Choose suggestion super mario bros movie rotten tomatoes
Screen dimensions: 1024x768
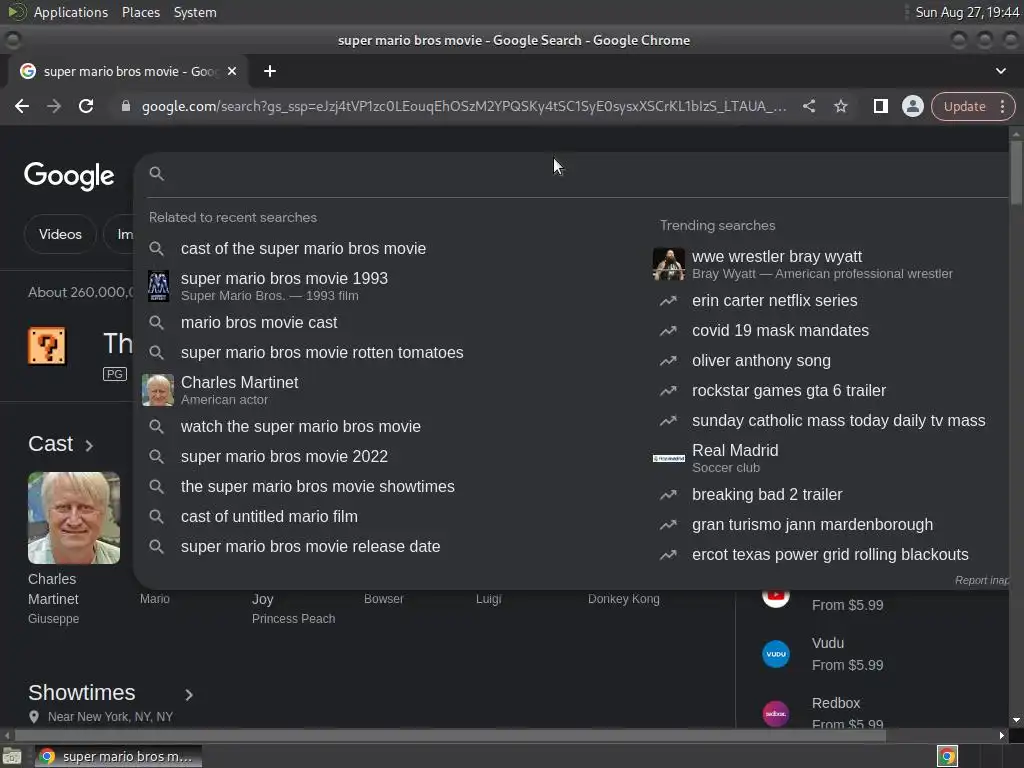pyautogui.click(x=322, y=353)
